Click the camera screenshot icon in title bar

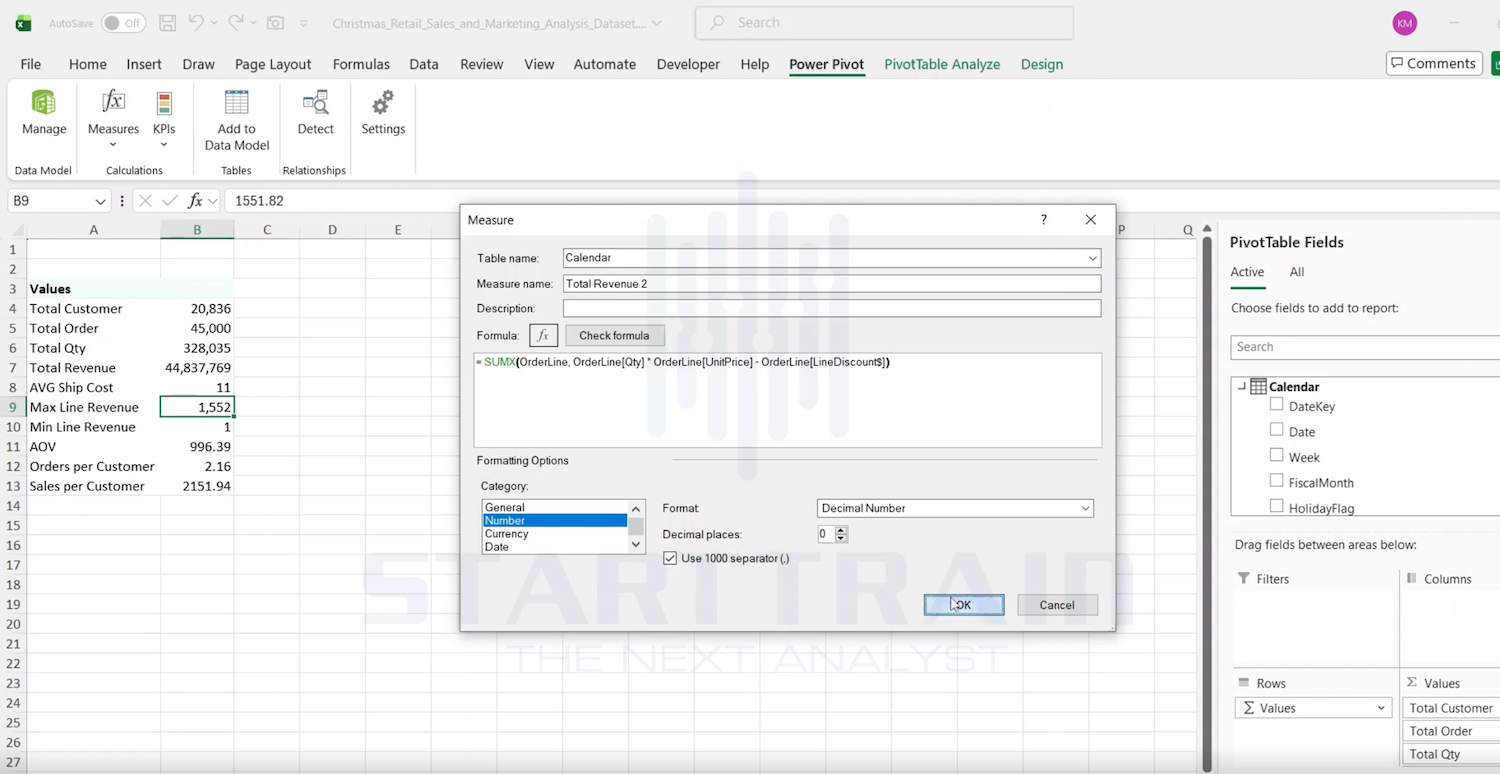click(274, 23)
